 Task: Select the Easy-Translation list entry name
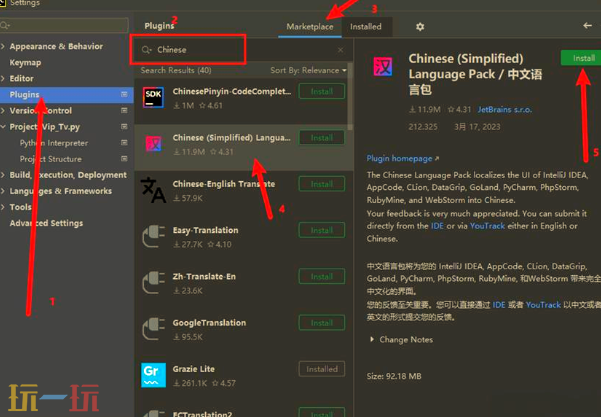click(x=205, y=230)
